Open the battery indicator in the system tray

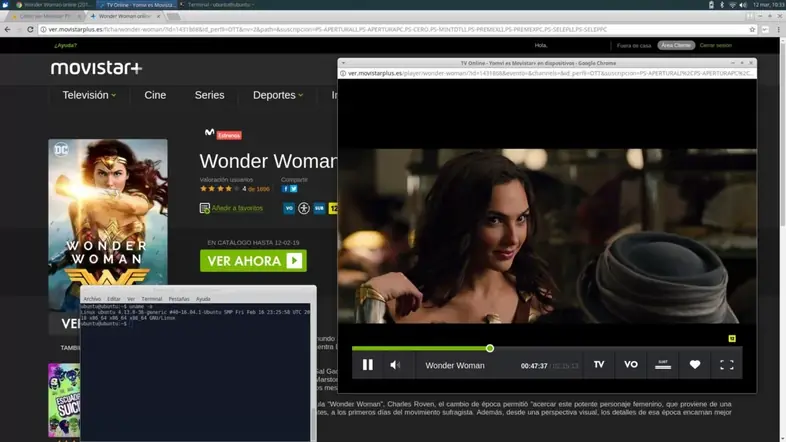[x=711, y=5]
